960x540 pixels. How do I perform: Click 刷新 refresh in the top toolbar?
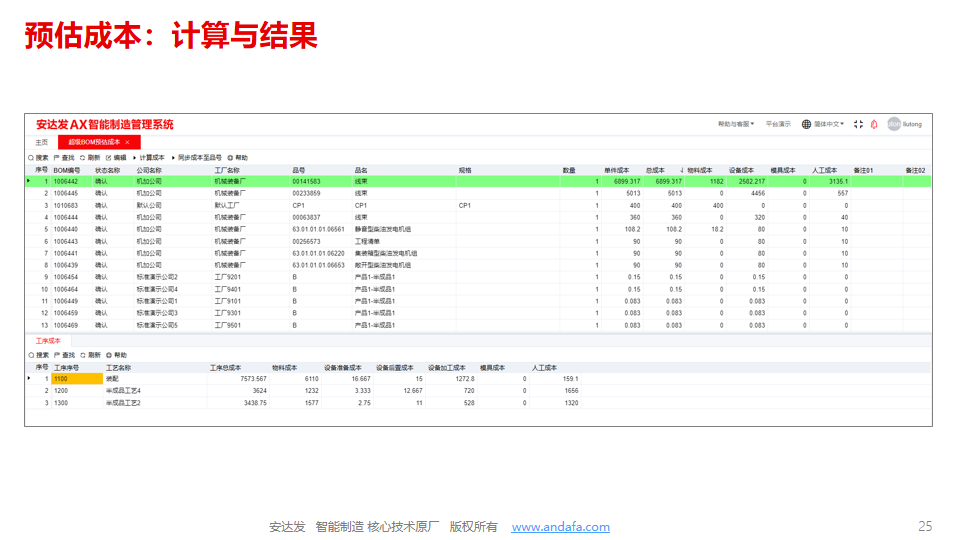click(x=90, y=158)
